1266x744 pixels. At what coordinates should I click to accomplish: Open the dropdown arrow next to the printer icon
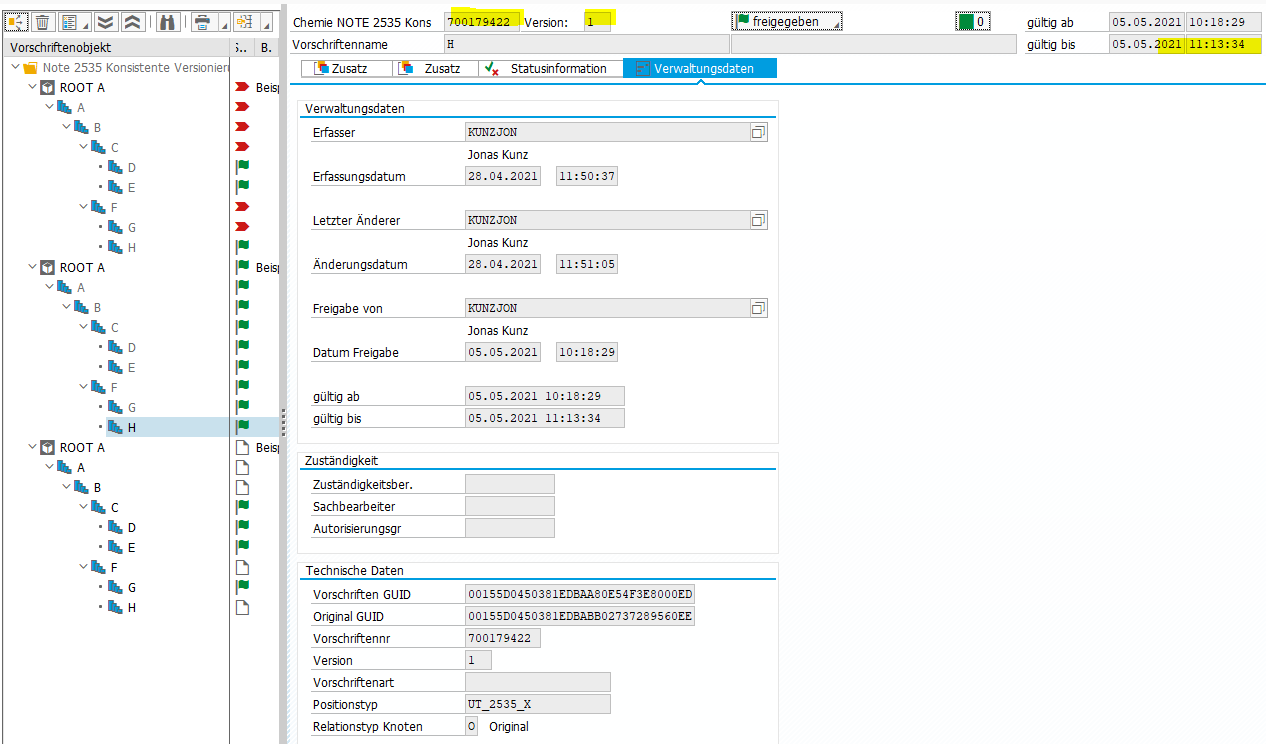tap(222, 24)
